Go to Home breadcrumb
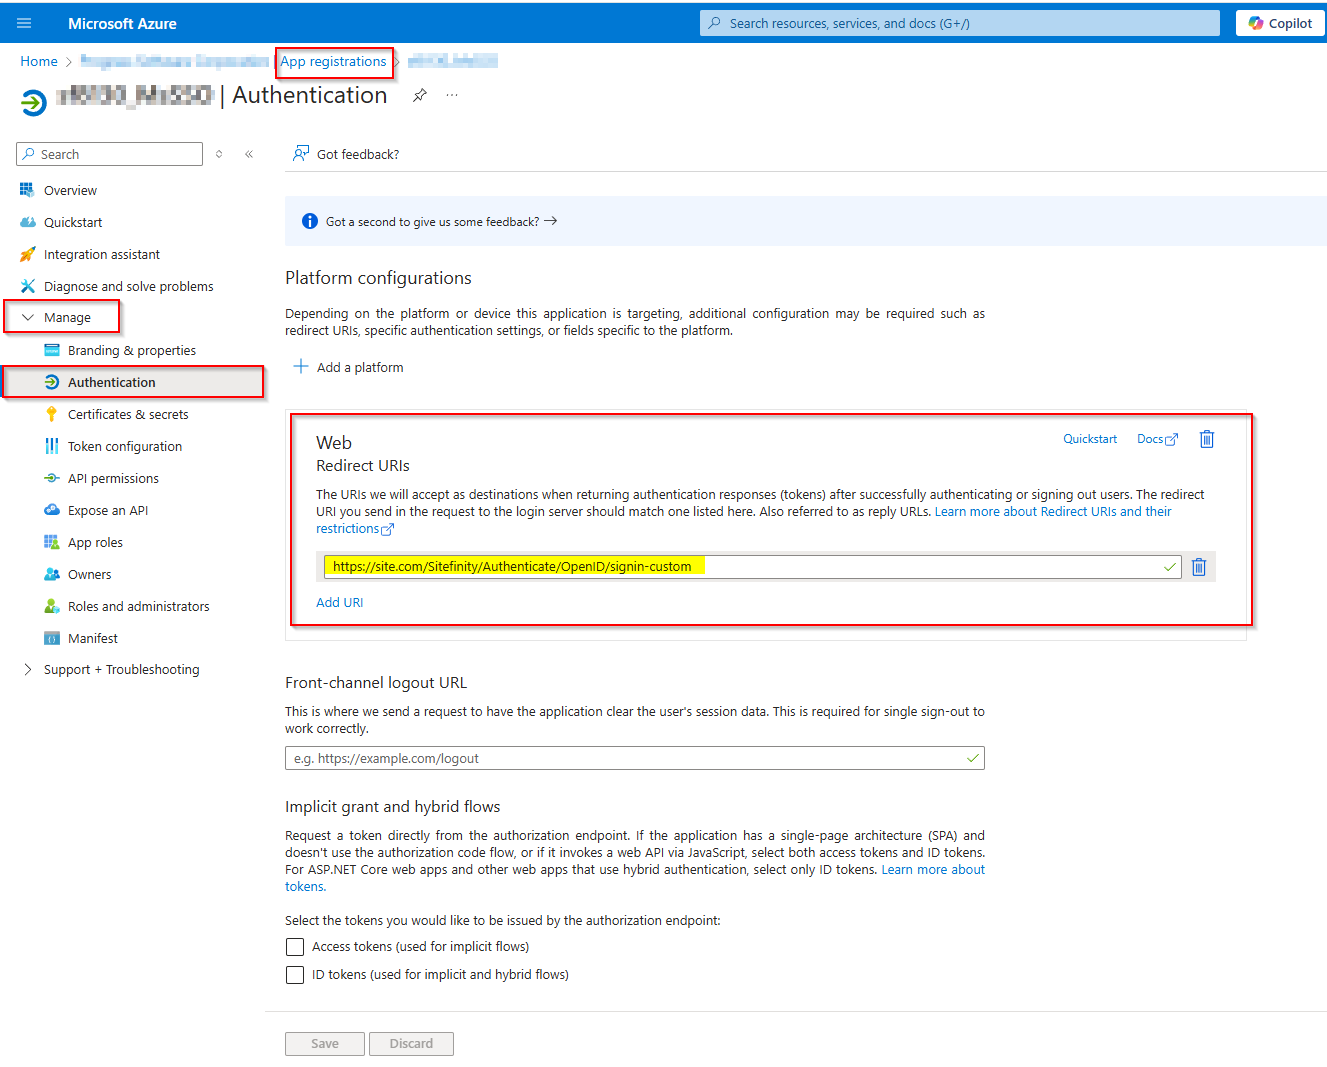The height and width of the screenshot is (1067, 1327). (39, 61)
